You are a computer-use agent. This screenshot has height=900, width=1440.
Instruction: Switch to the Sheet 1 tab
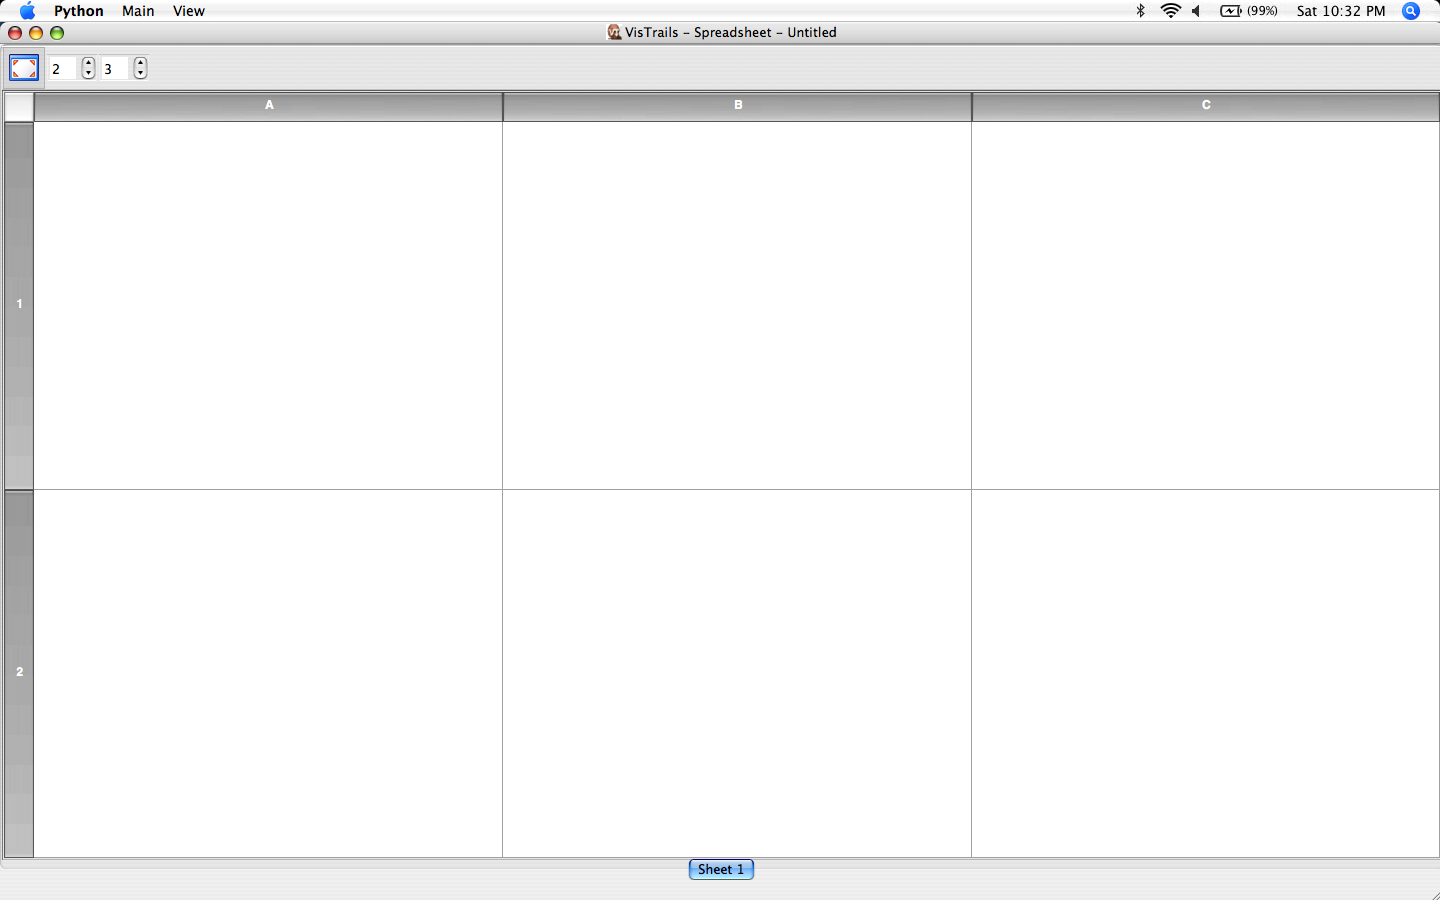[721, 869]
